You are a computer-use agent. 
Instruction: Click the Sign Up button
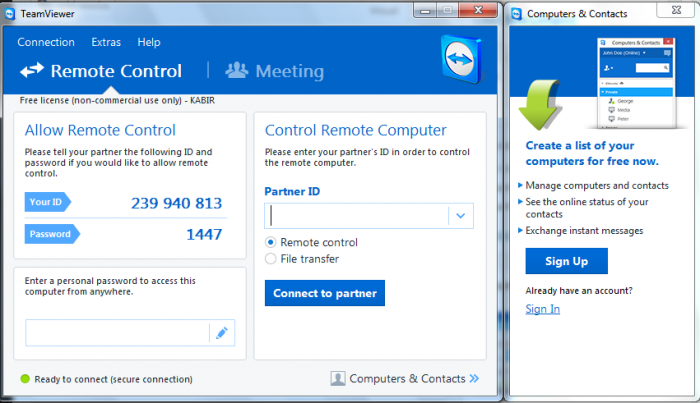[566, 261]
